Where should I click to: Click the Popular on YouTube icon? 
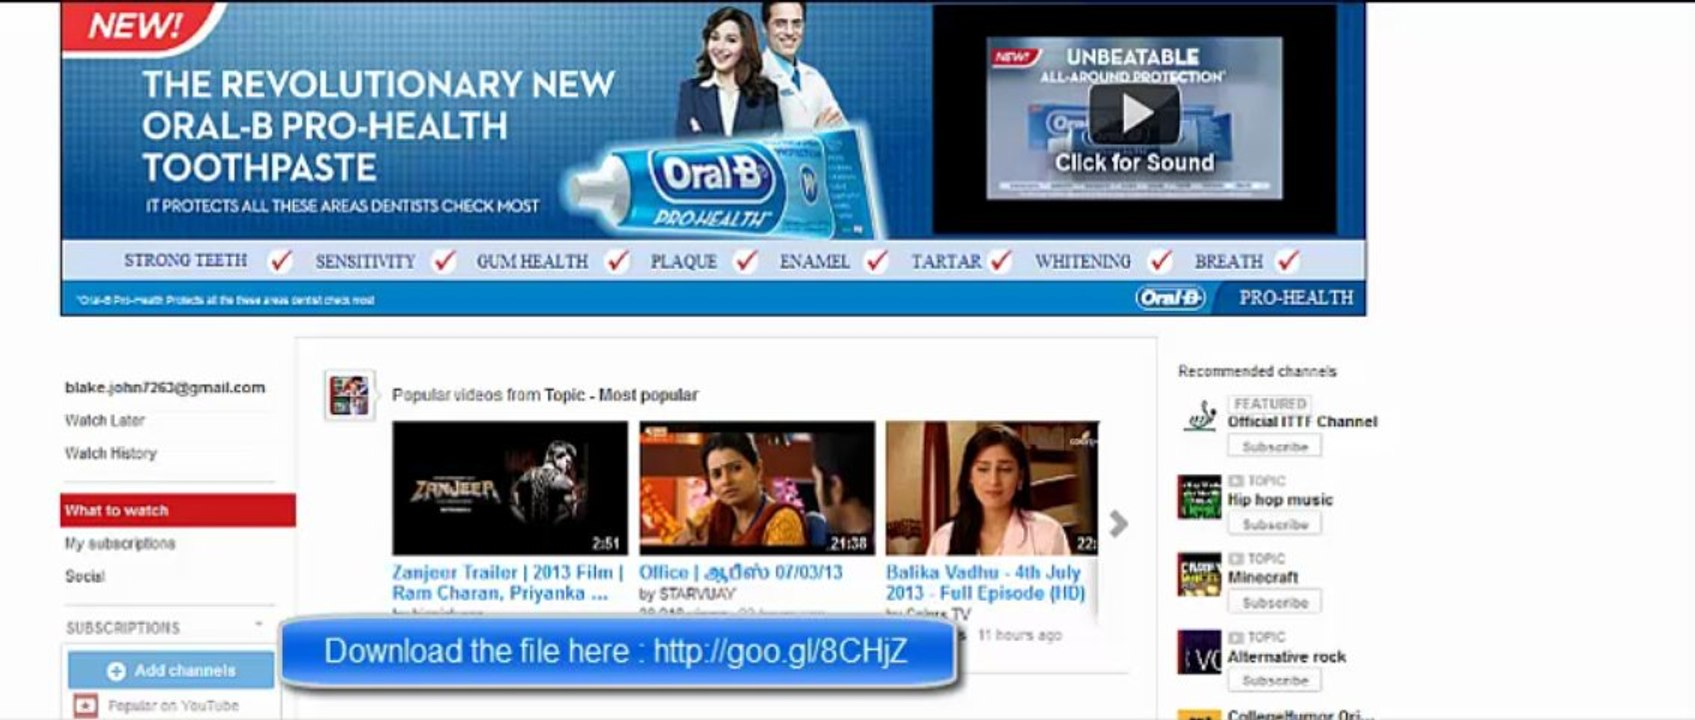click(x=85, y=705)
